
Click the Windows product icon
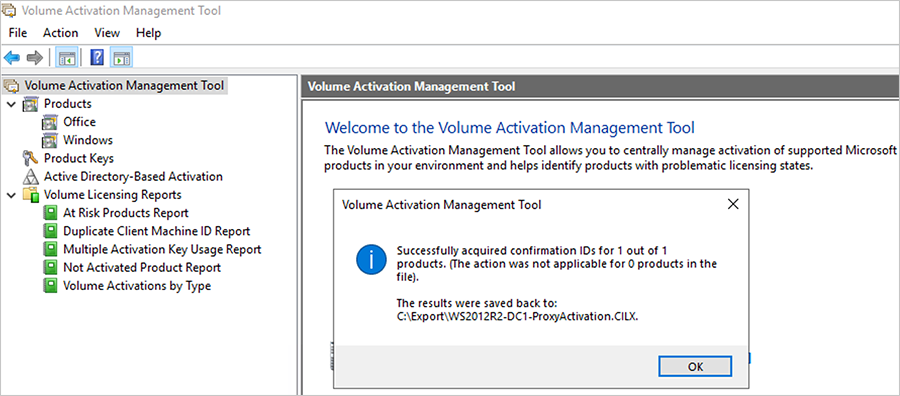[50, 140]
